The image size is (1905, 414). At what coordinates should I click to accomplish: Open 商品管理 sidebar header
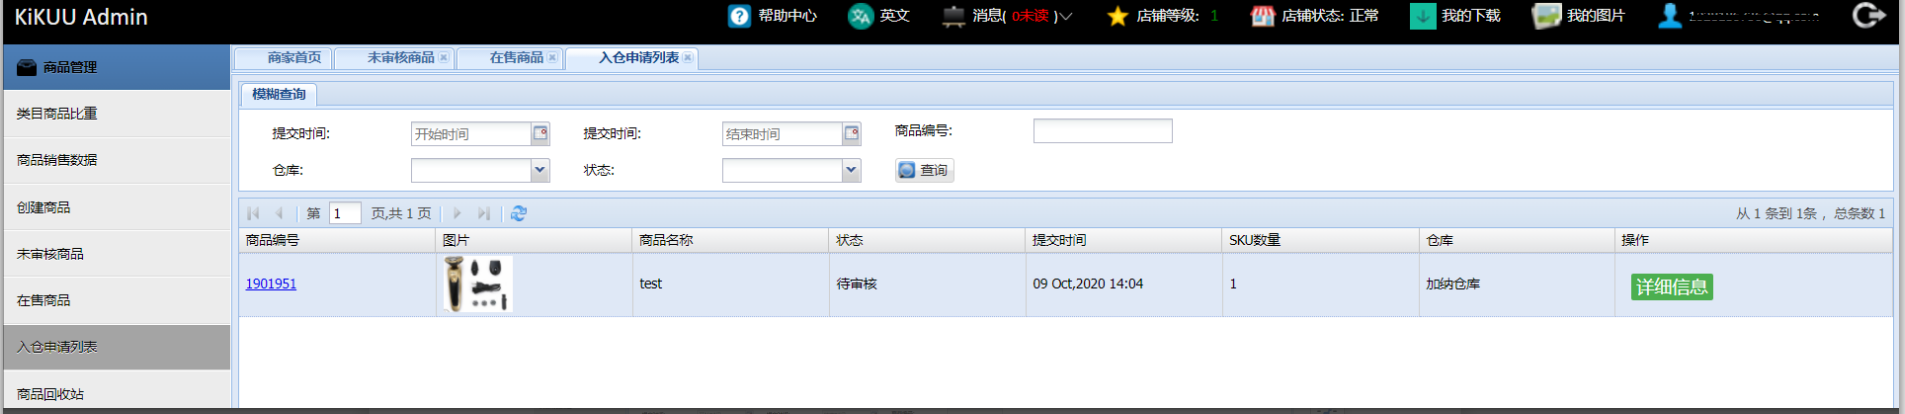[x=117, y=67]
